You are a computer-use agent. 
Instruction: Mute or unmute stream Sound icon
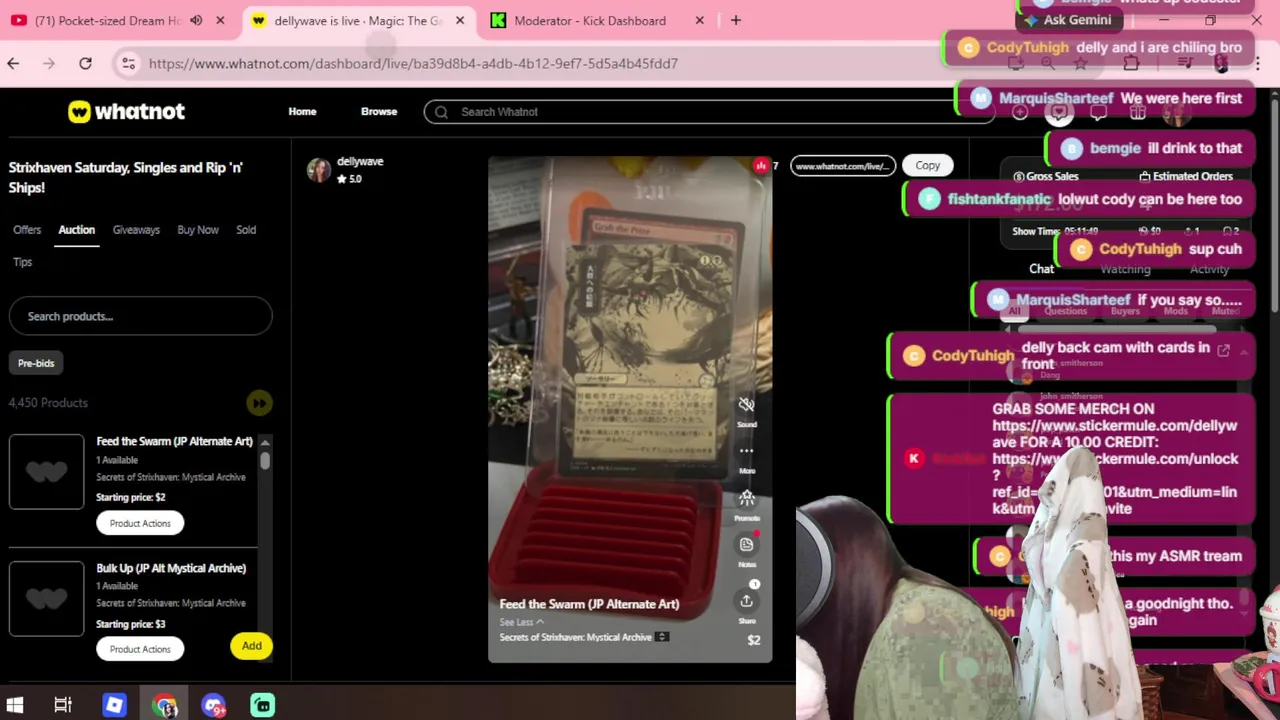point(746,405)
